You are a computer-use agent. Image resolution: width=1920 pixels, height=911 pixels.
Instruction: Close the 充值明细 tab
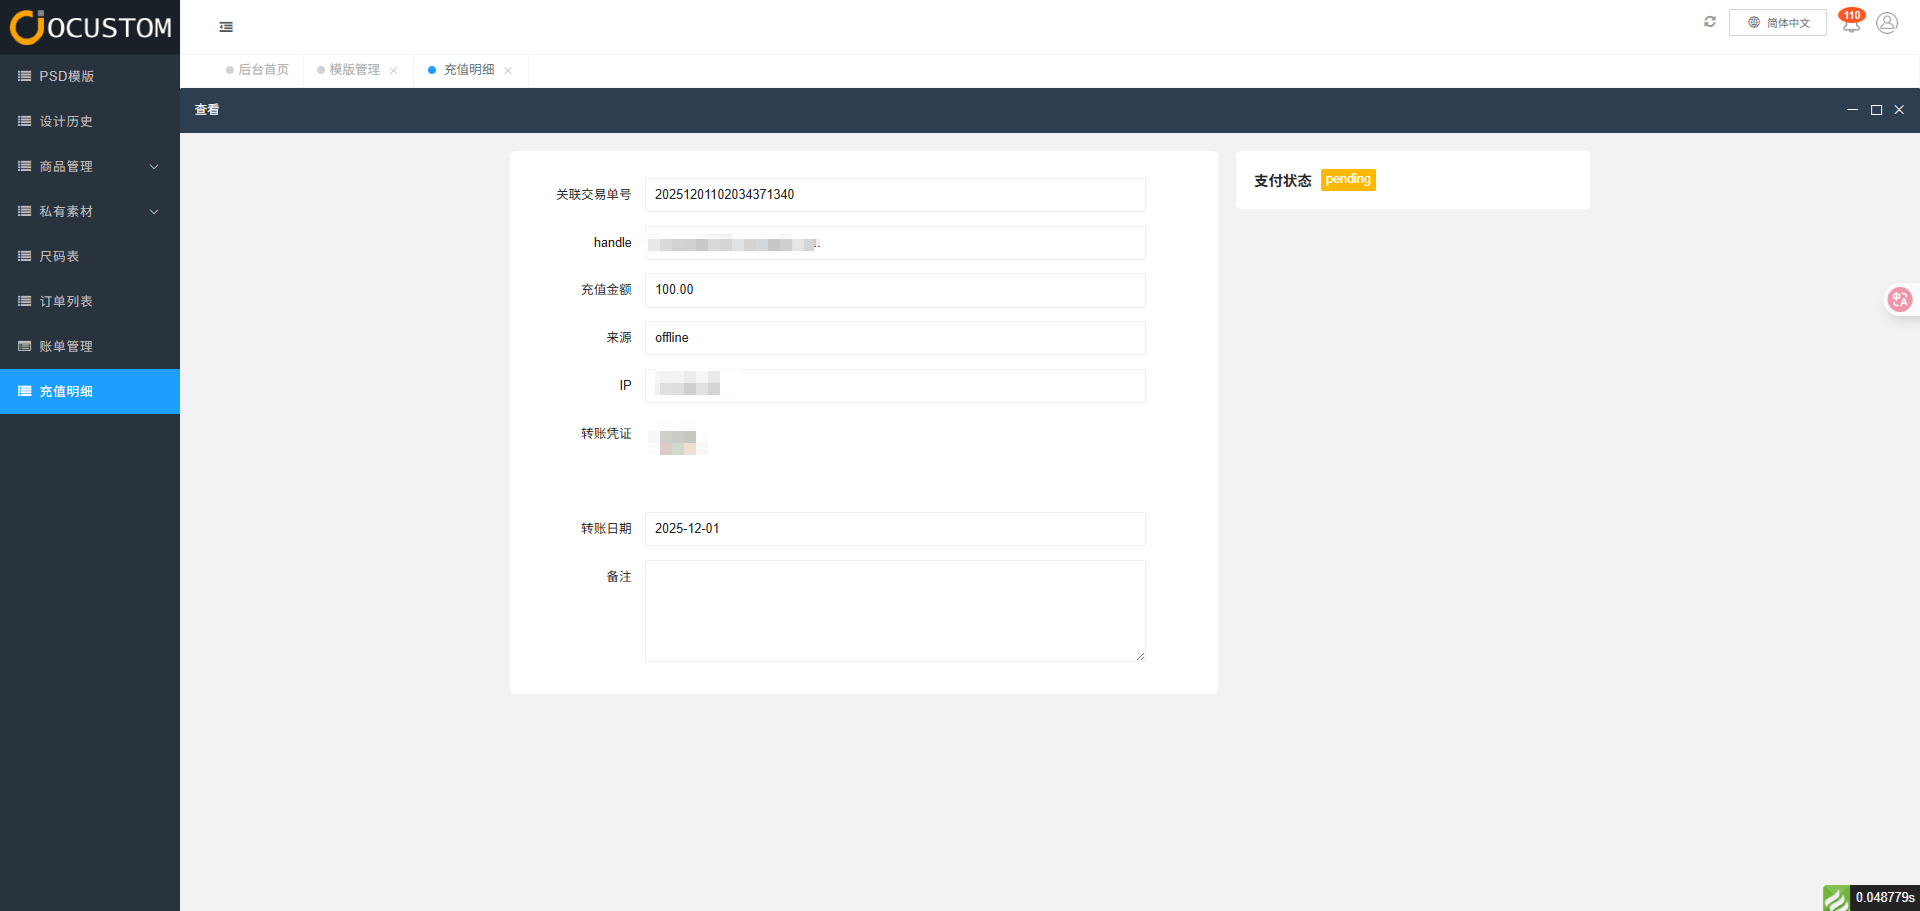508,70
